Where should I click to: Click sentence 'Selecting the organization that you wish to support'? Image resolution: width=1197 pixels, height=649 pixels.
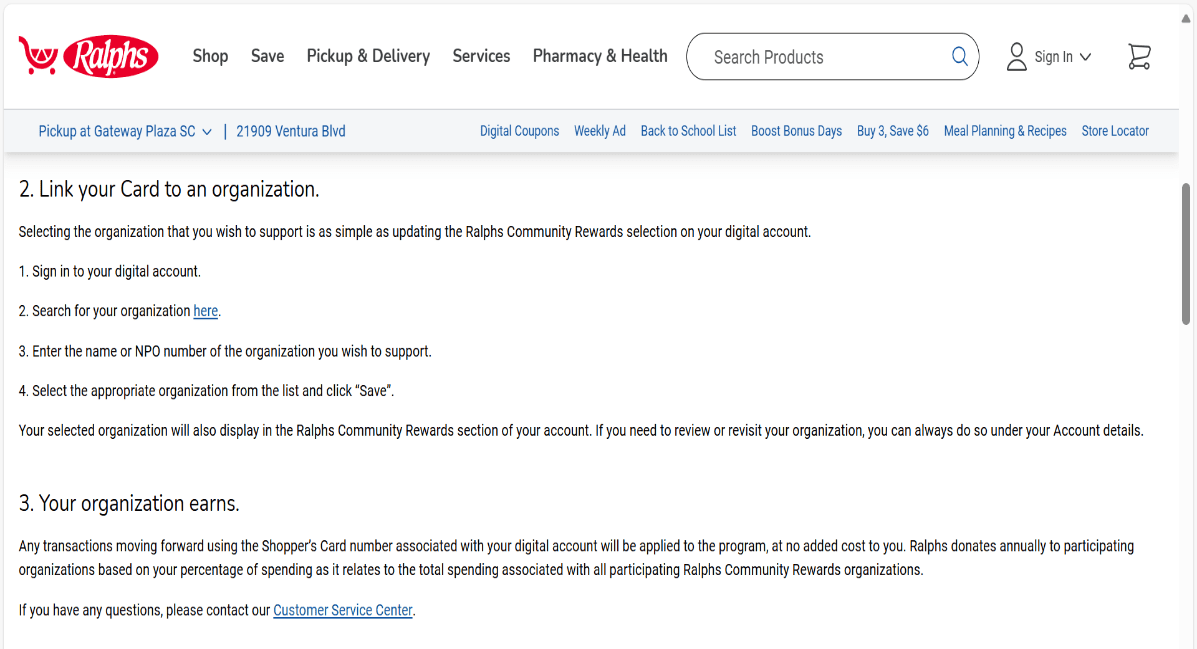[415, 232]
